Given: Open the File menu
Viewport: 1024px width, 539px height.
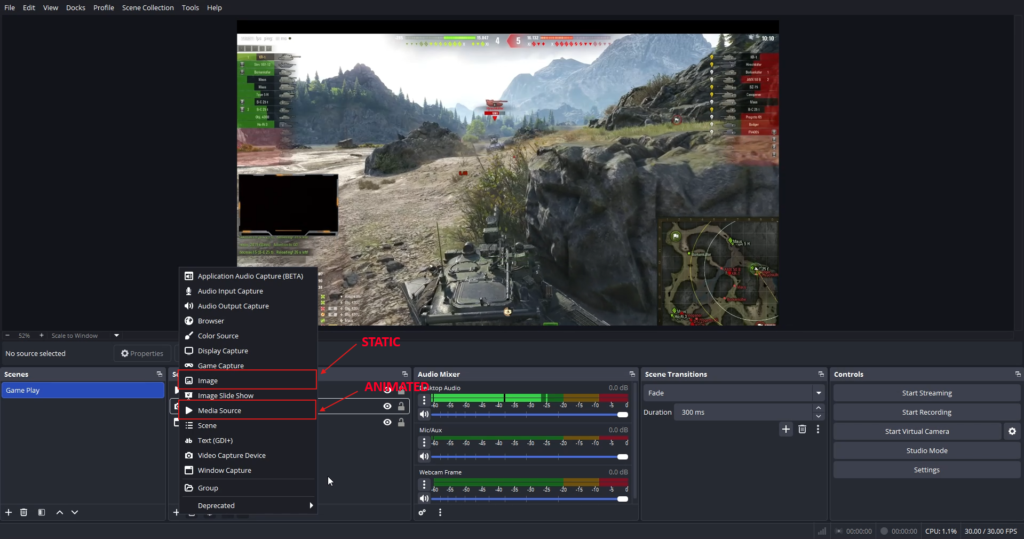Looking at the screenshot, I should point(10,8).
